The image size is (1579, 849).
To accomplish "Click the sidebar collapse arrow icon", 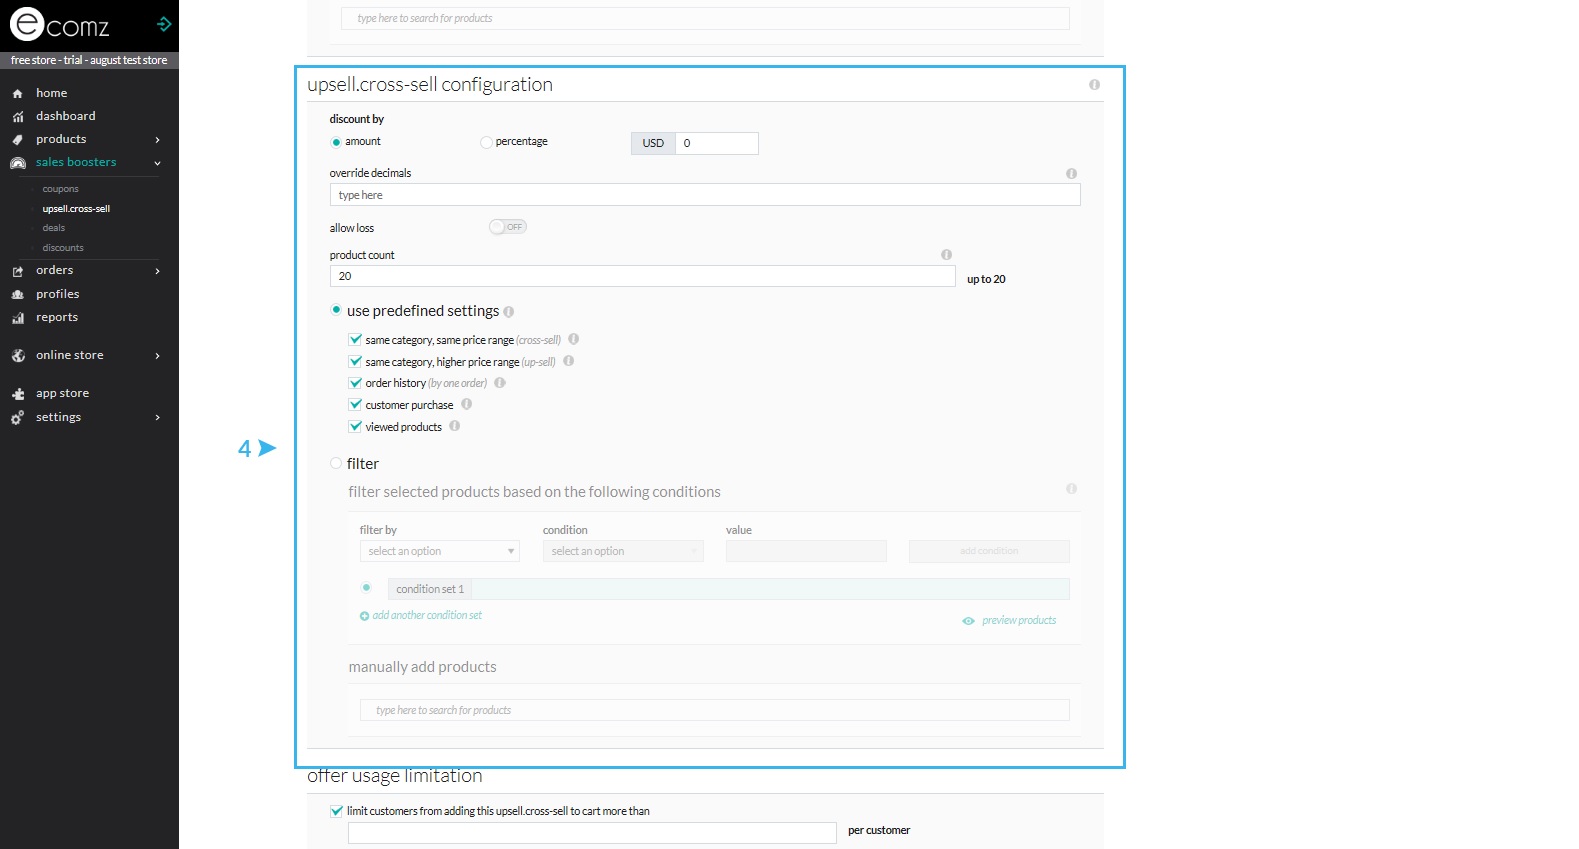I will [164, 24].
